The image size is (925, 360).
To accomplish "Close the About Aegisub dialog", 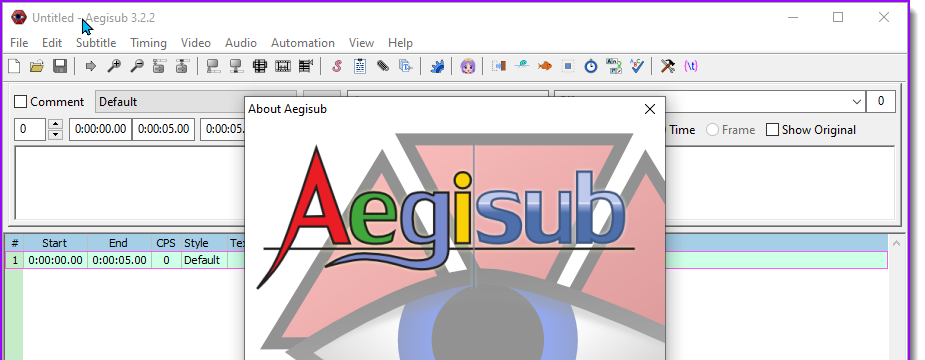I will pos(650,109).
